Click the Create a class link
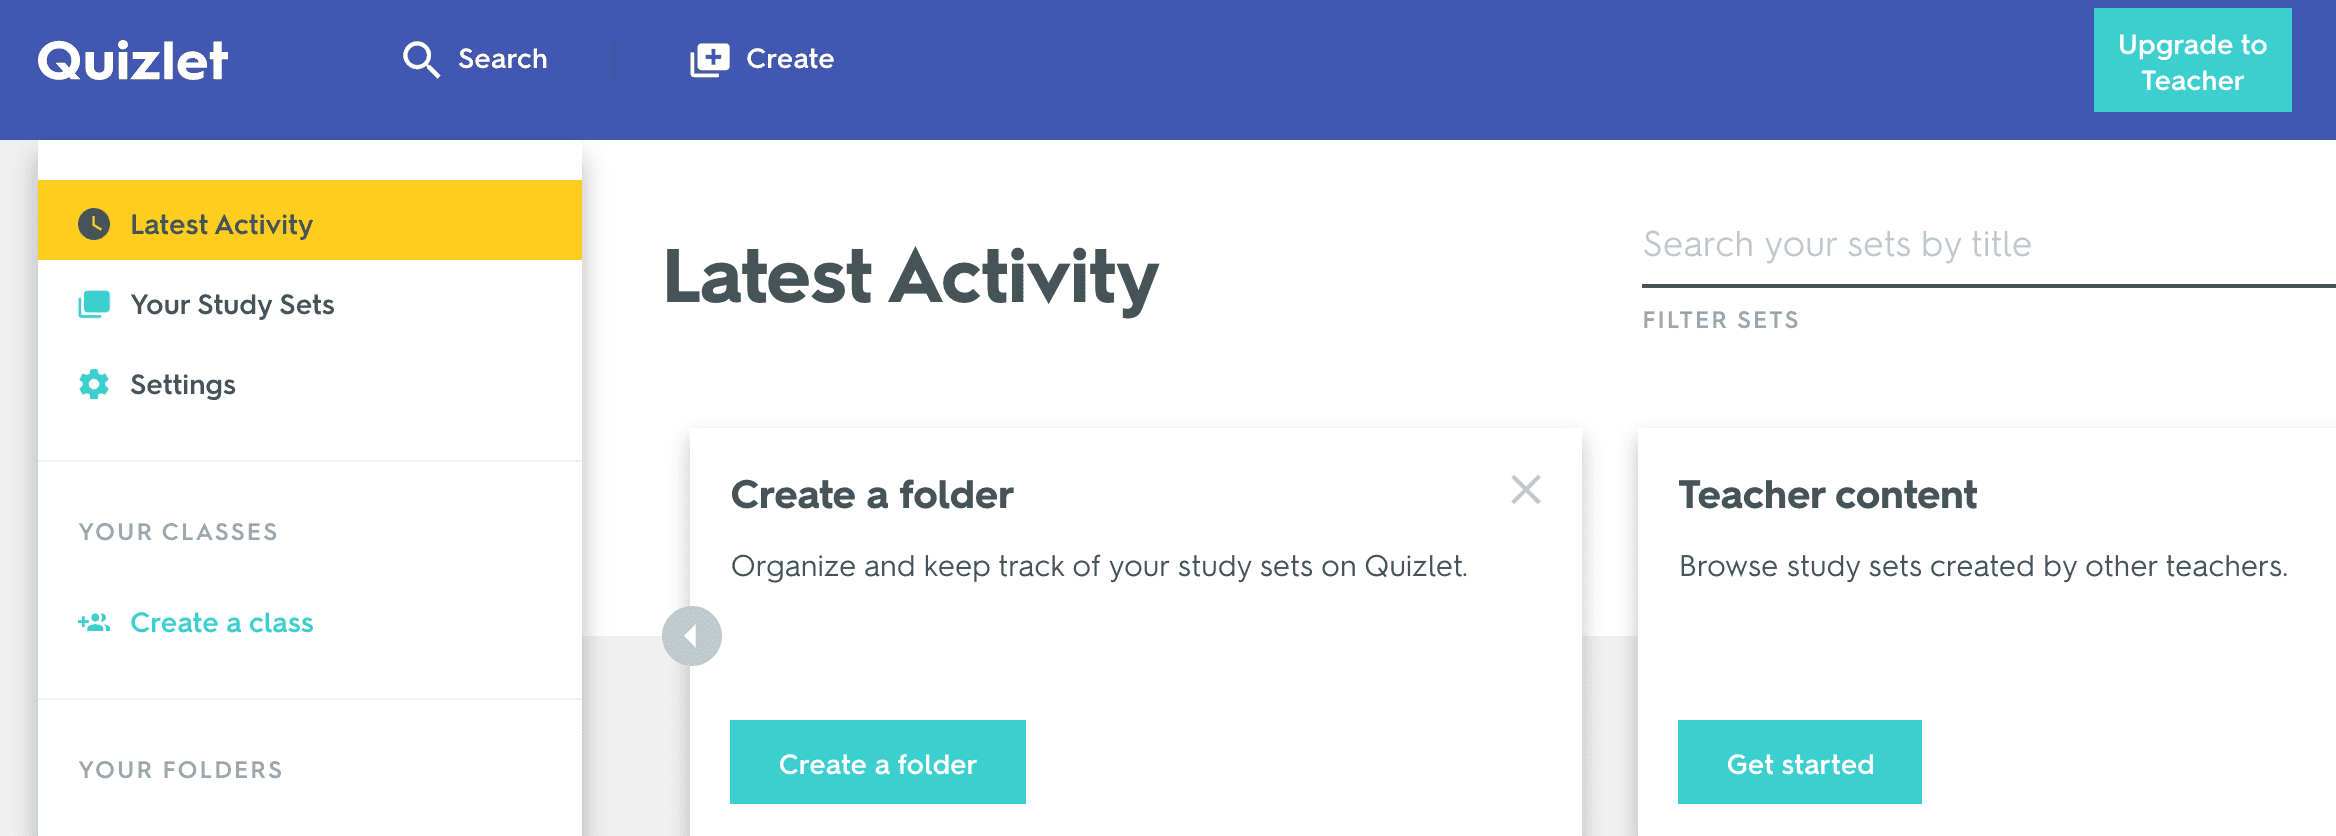 coord(222,622)
